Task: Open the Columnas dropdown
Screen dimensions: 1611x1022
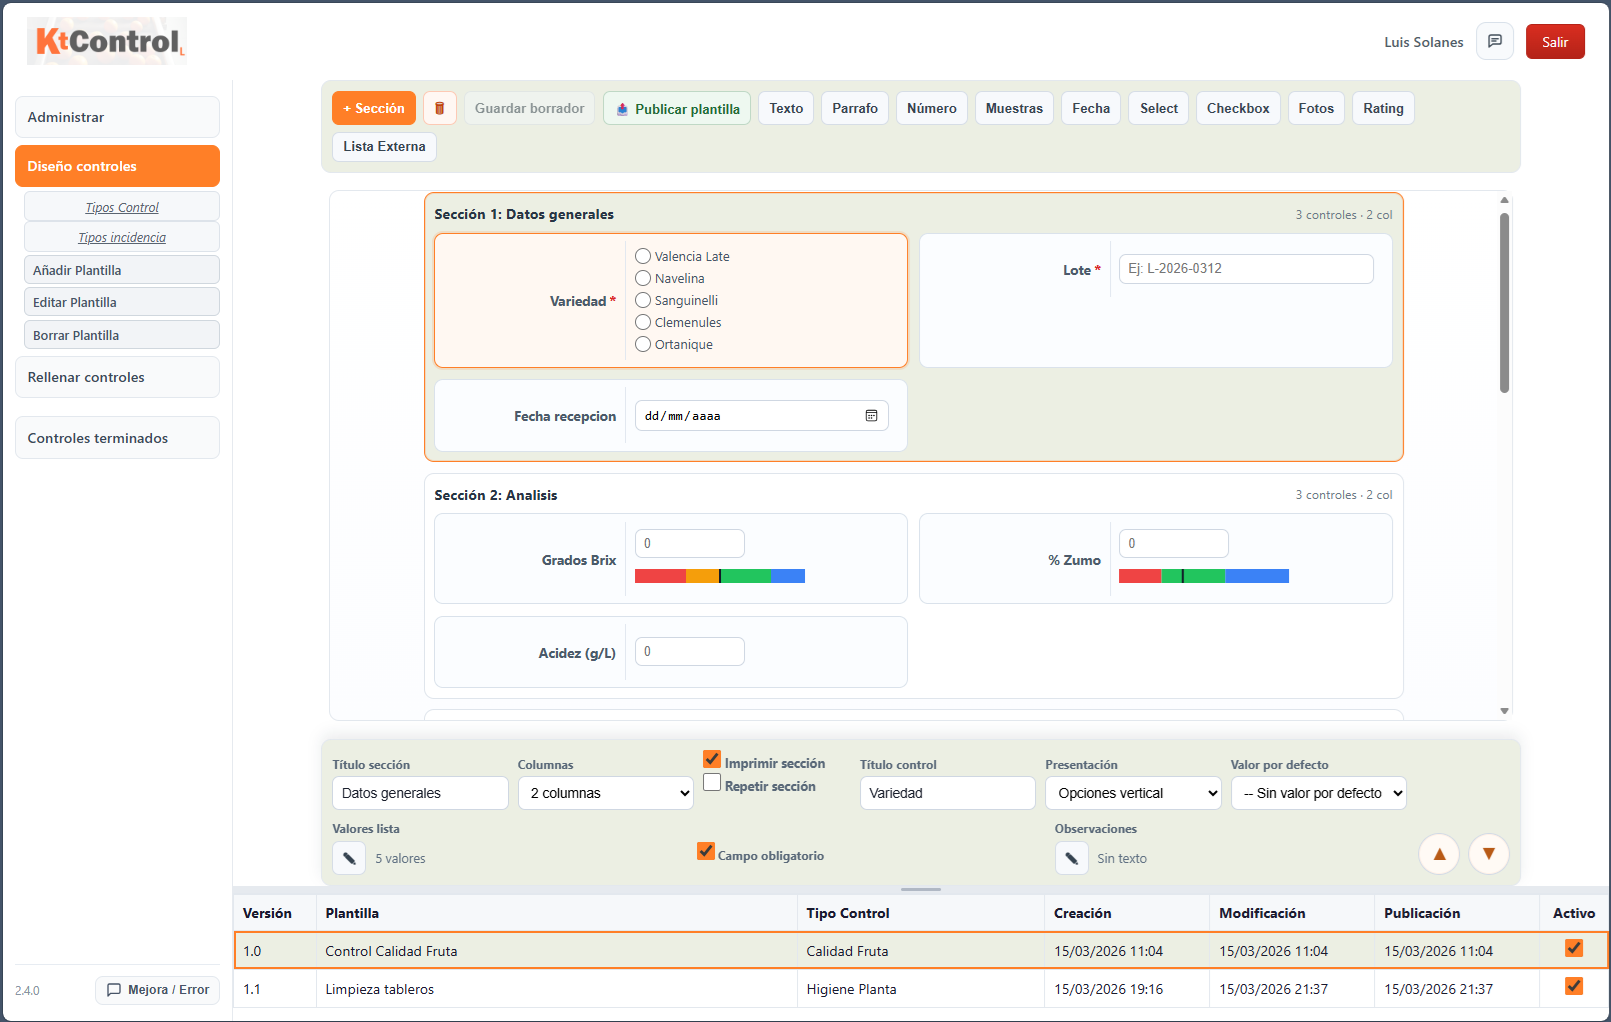Action: click(x=606, y=793)
